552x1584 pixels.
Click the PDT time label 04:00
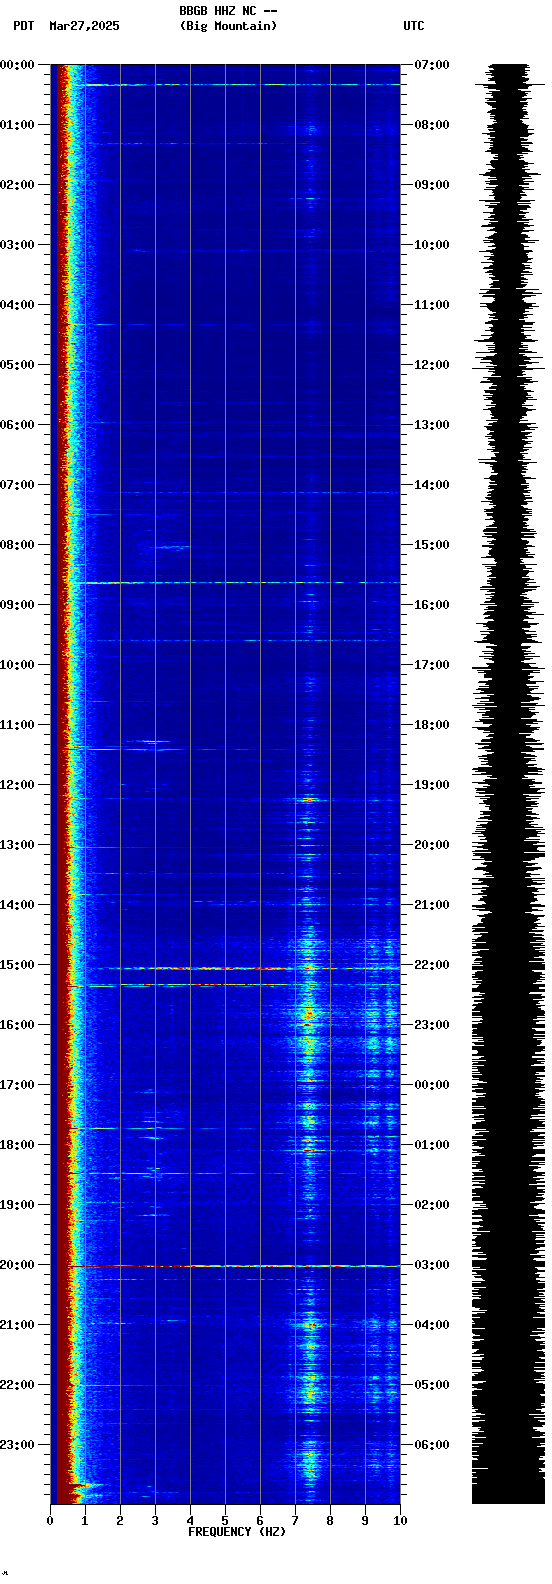click(x=17, y=305)
